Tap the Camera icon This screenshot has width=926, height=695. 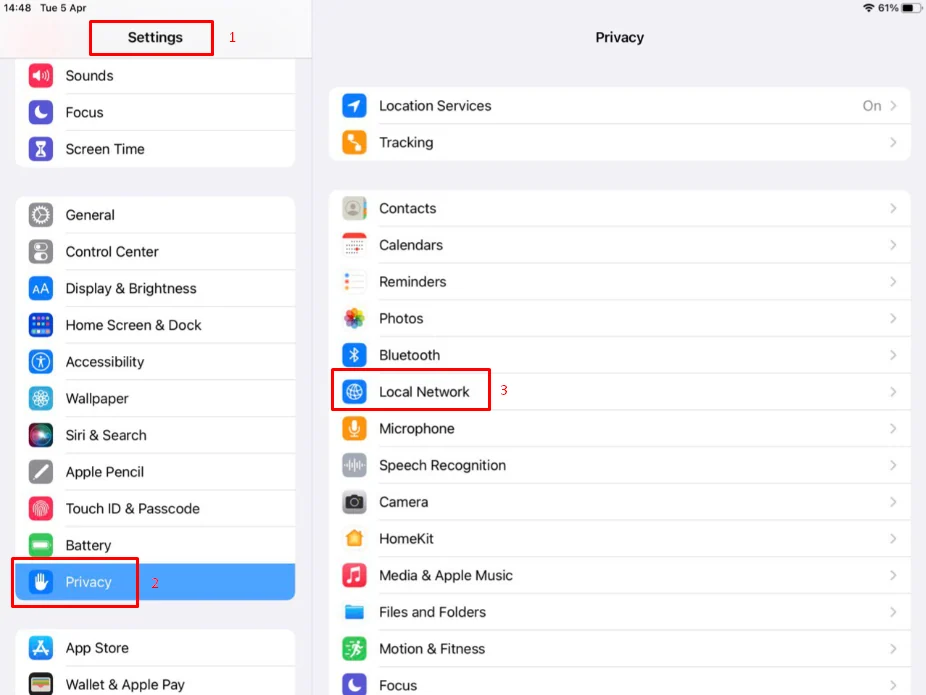tap(354, 502)
